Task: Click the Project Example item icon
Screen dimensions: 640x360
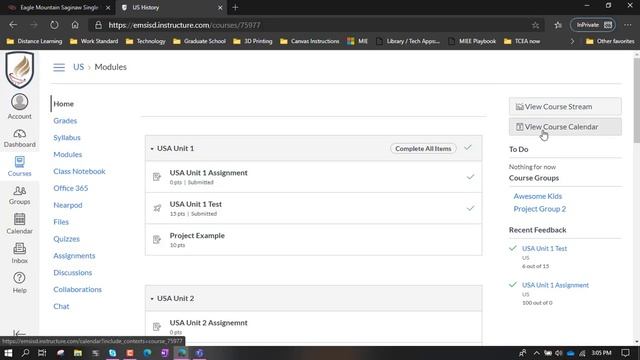Action: click(x=157, y=240)
